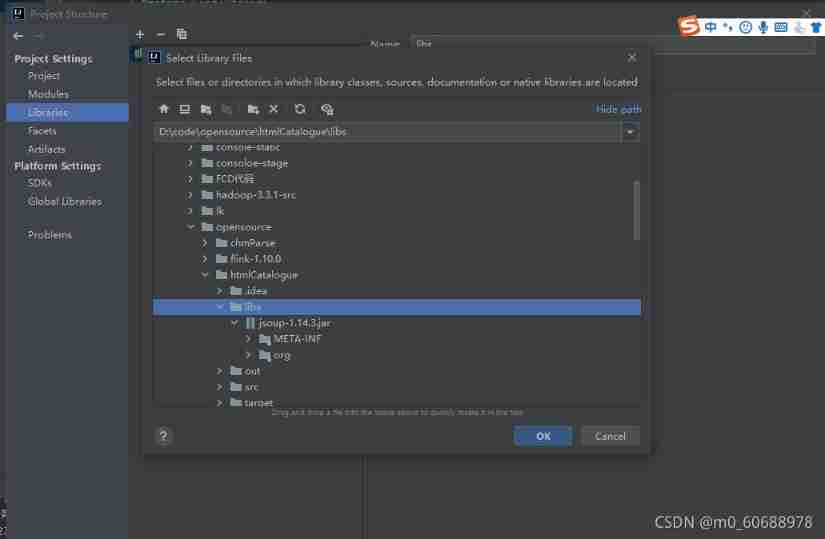Open the path history dropdown

click(630, 132)
